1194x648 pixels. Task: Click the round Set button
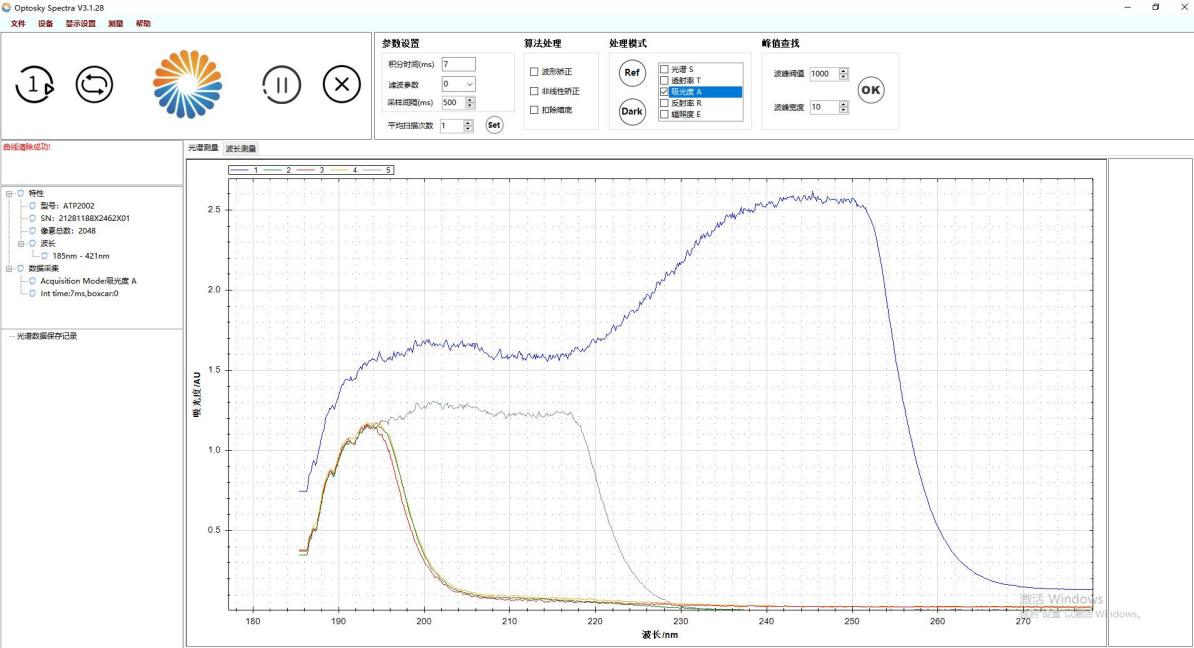tap(494, 125)
